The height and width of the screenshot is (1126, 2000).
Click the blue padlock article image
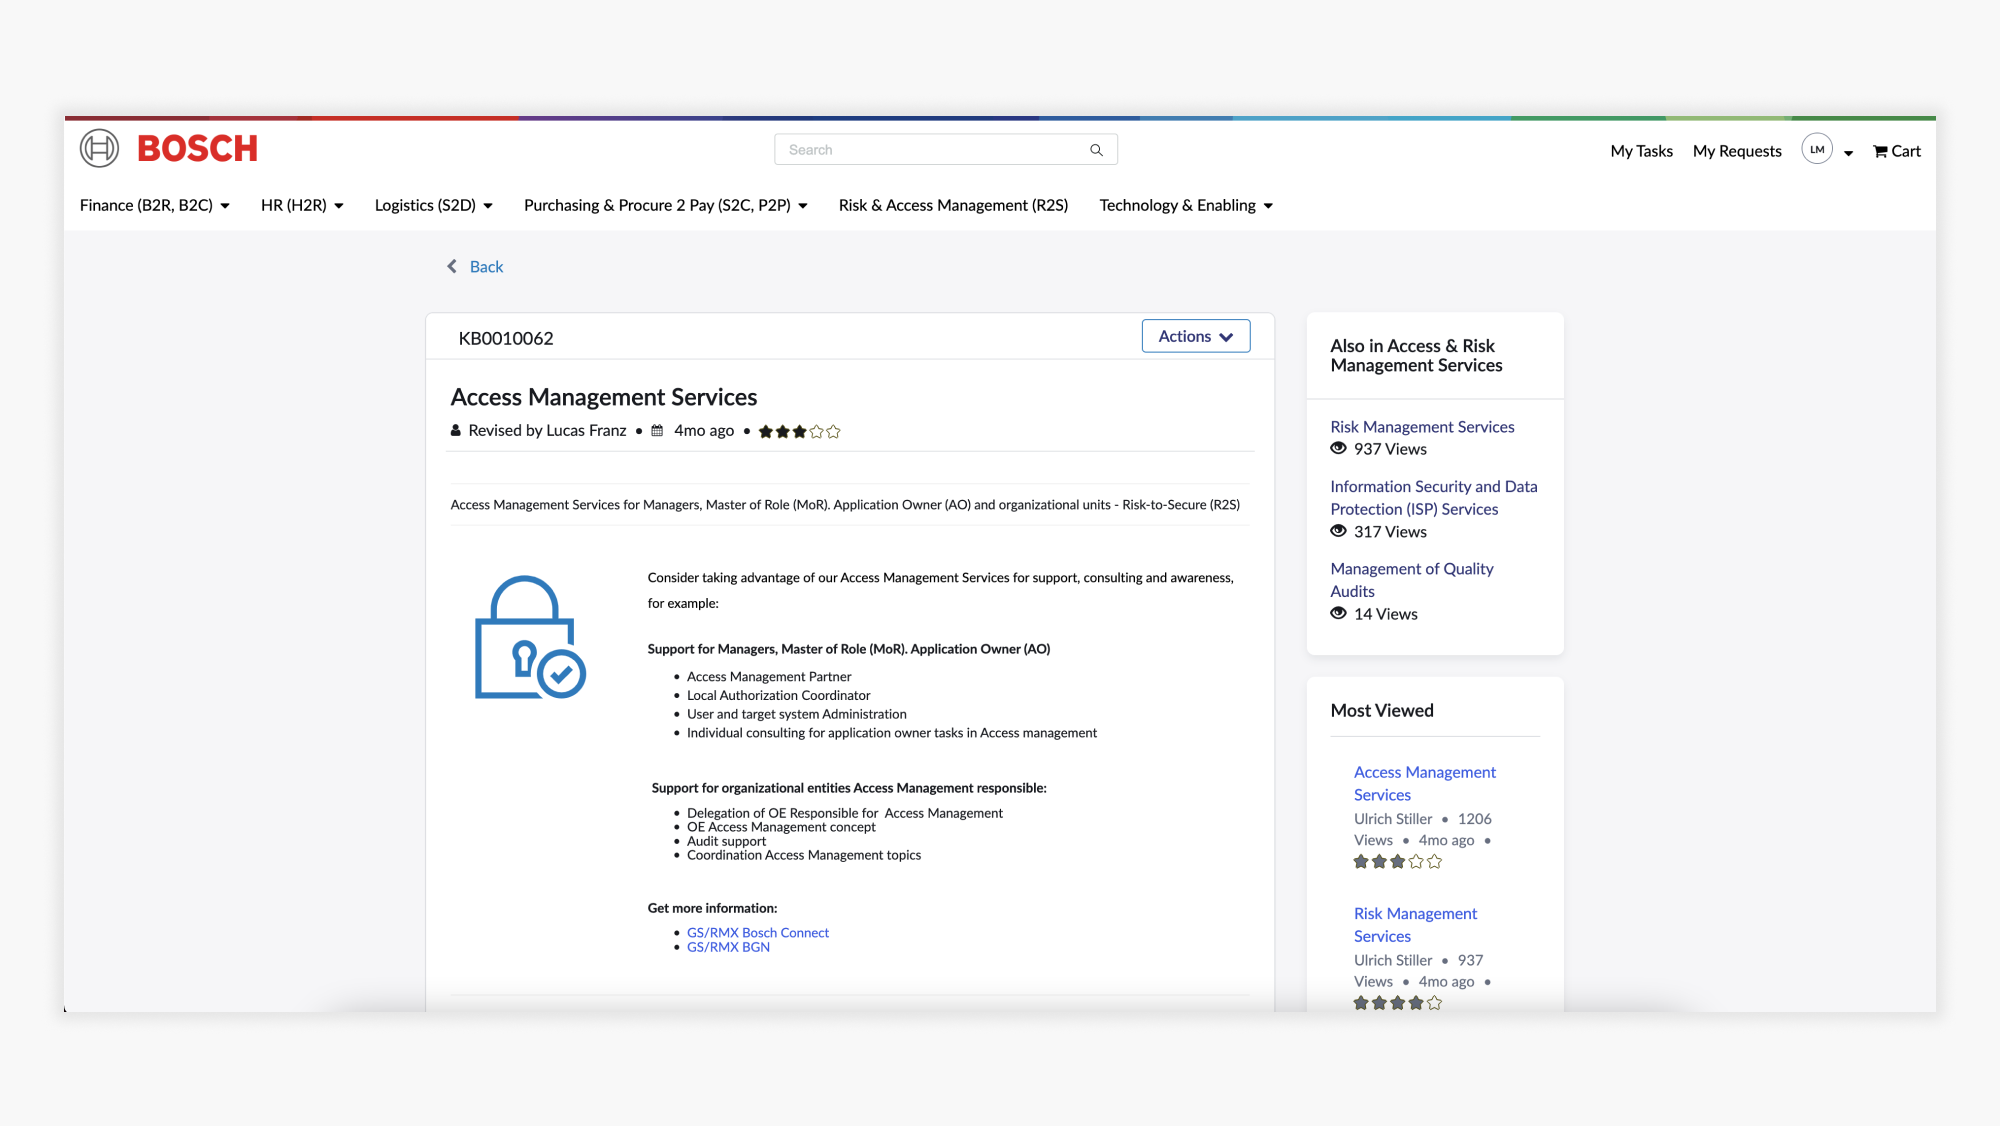pos(529,637)
